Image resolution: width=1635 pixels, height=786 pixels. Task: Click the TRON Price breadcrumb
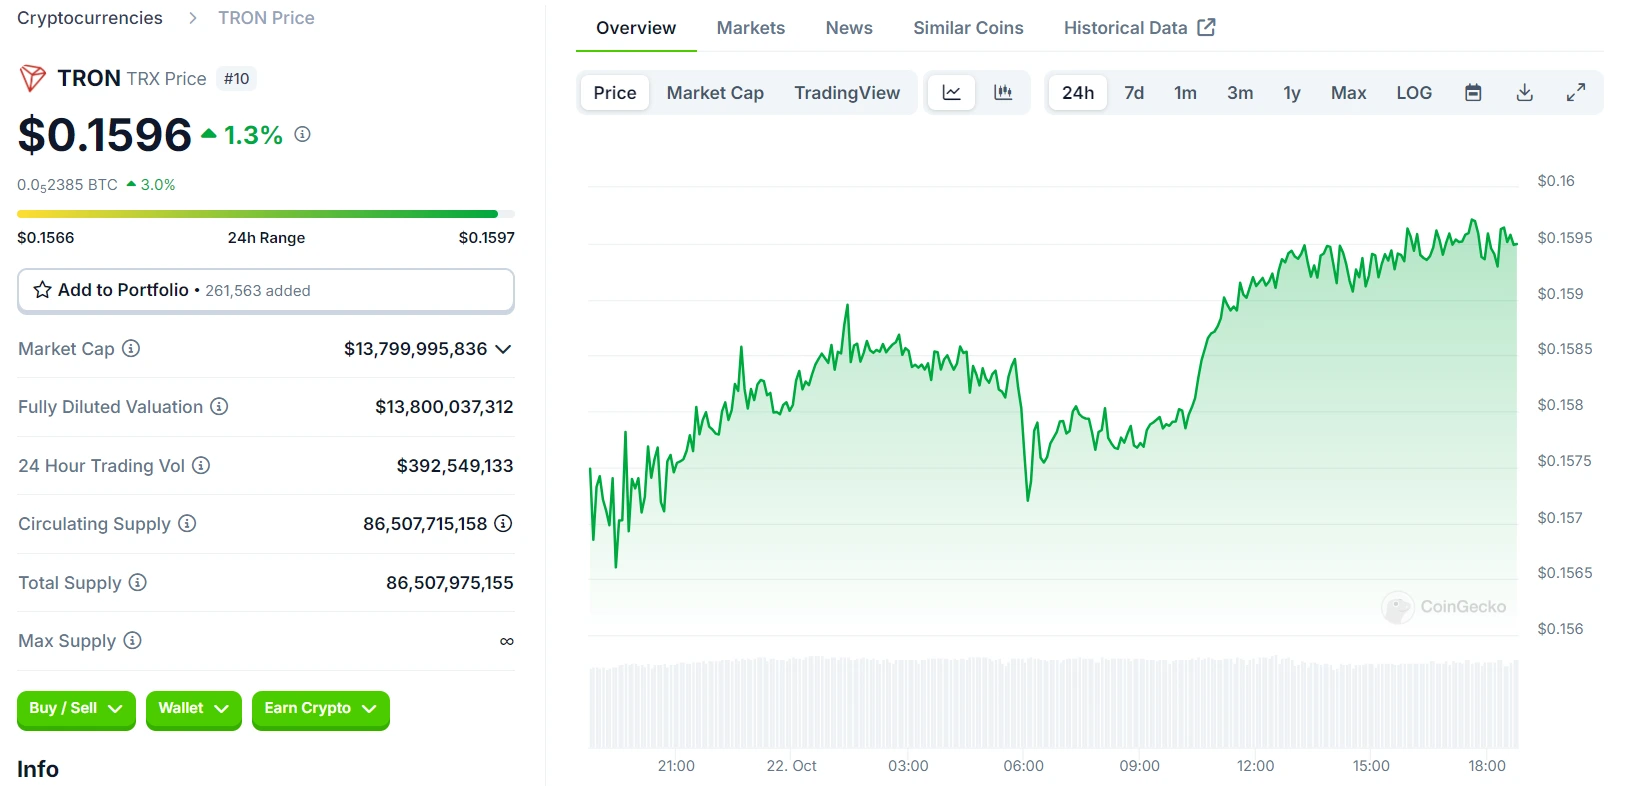266,18
